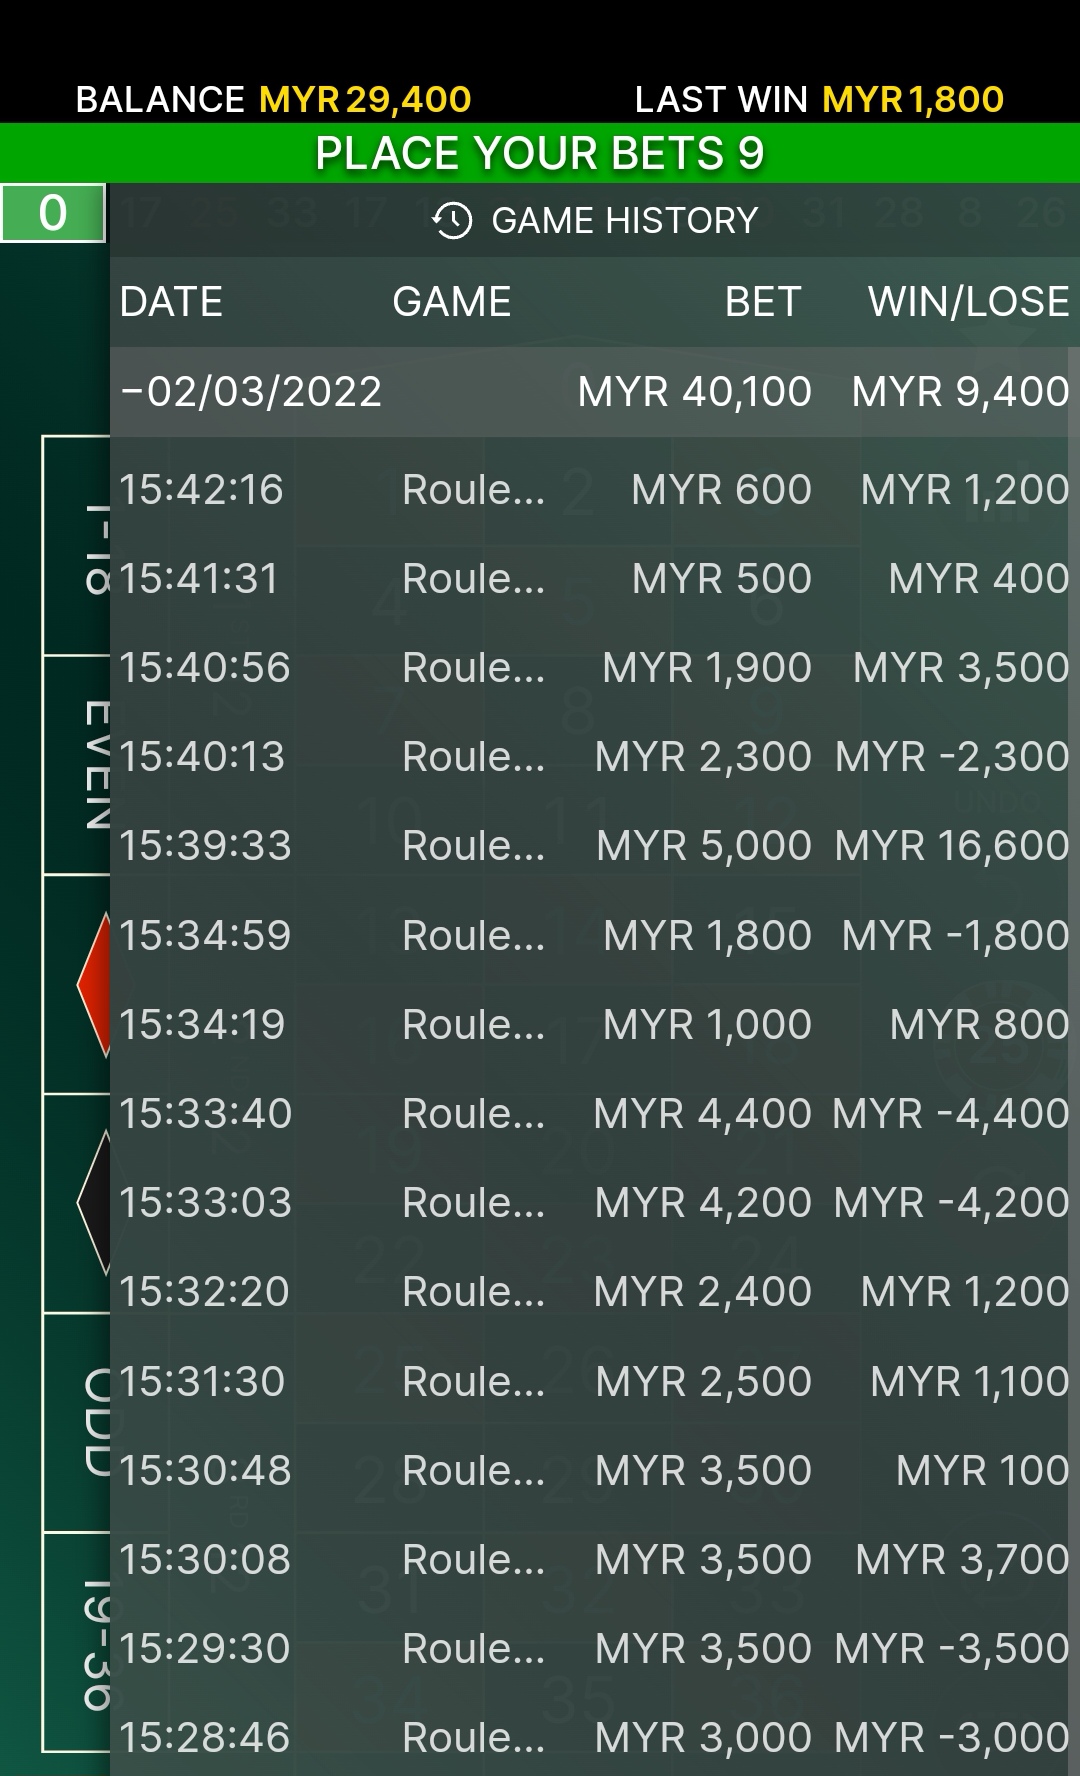The width and height of the screenshot is (1080, 1776).
Task: Click the BET column header
Action: coord(762,302)
